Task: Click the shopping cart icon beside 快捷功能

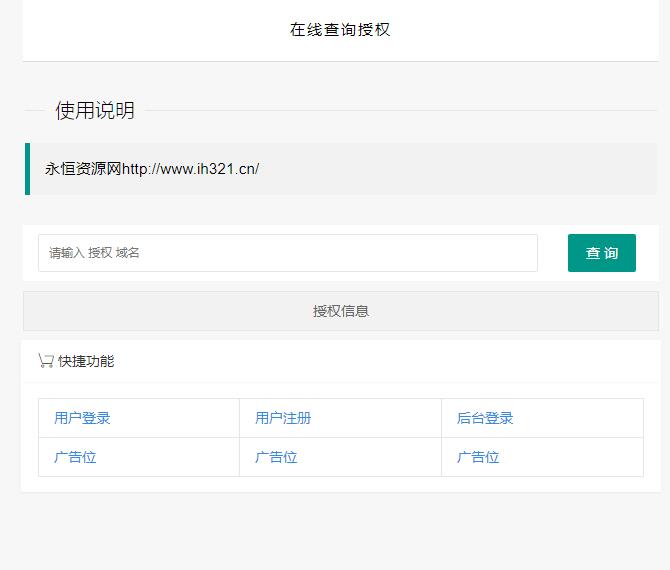Action: [x=45, y=361]
